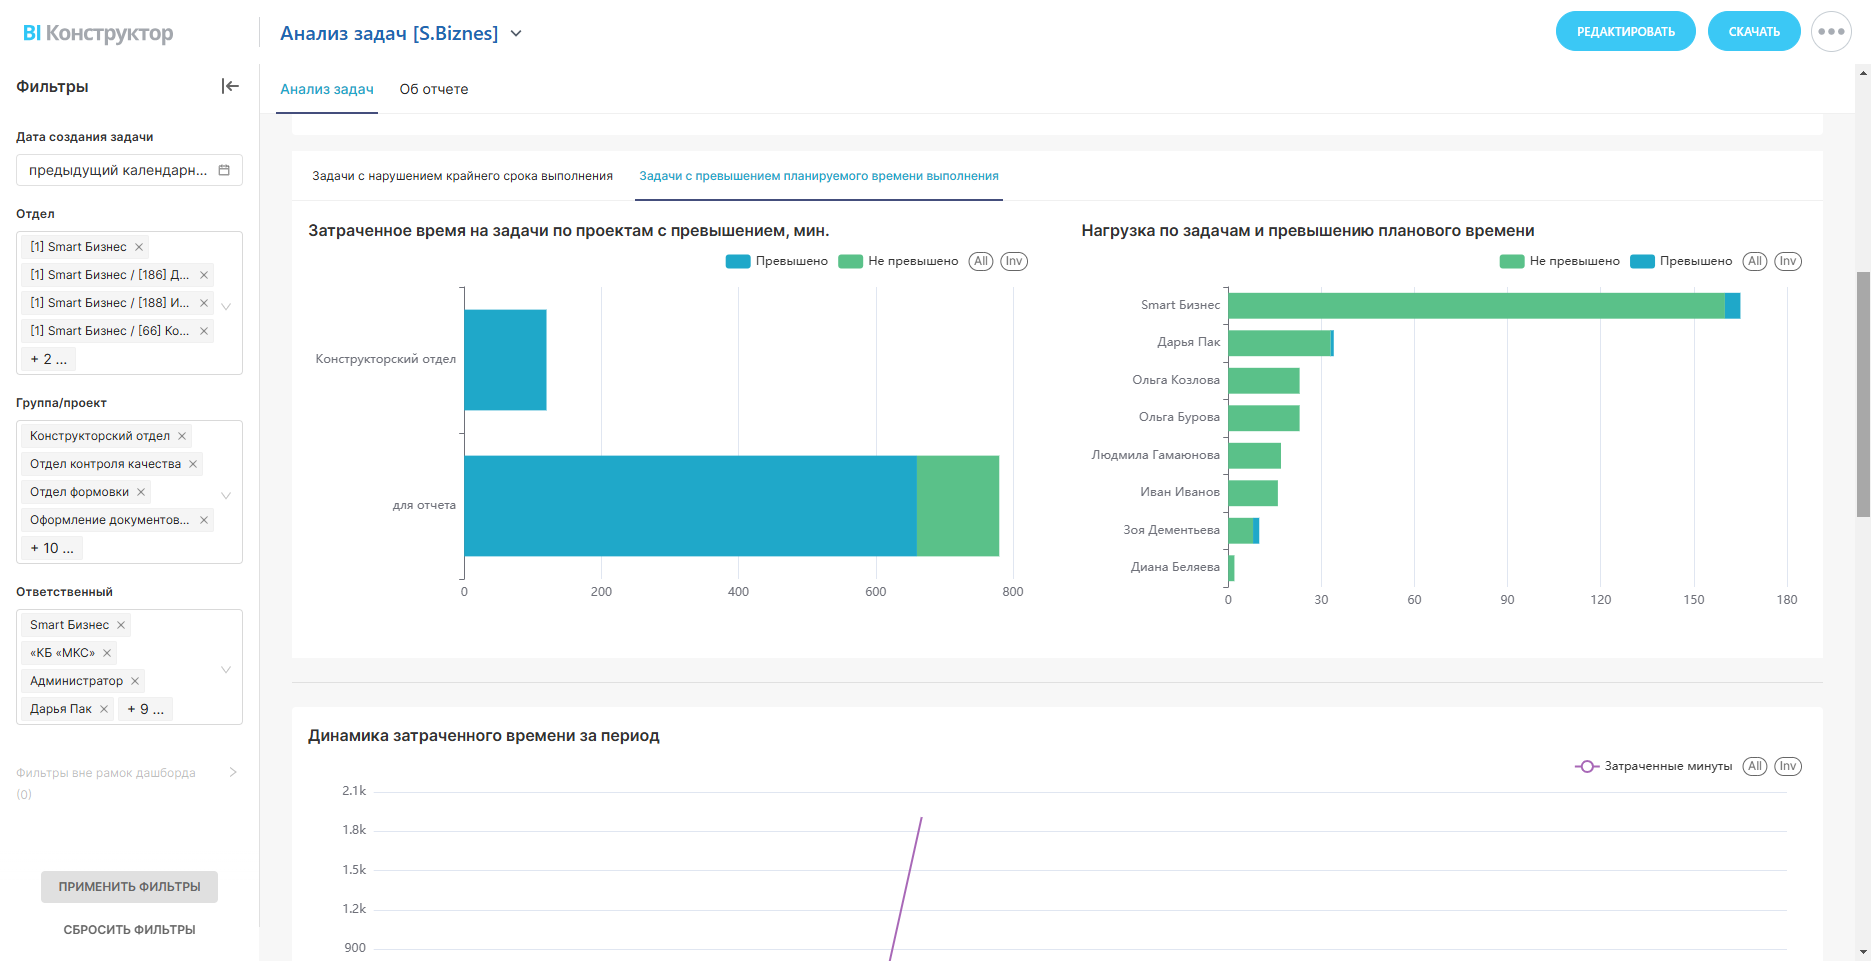This screenshot has height=961, width=1871.
Task: Click blue Превышено bar for Конструкторский отдел
Action: click(x=505, y=360)
